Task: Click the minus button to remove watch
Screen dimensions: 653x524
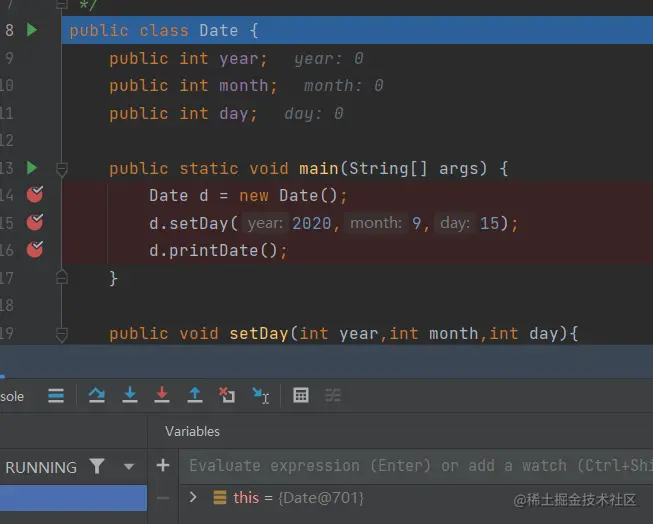Action: pos(163,497)
